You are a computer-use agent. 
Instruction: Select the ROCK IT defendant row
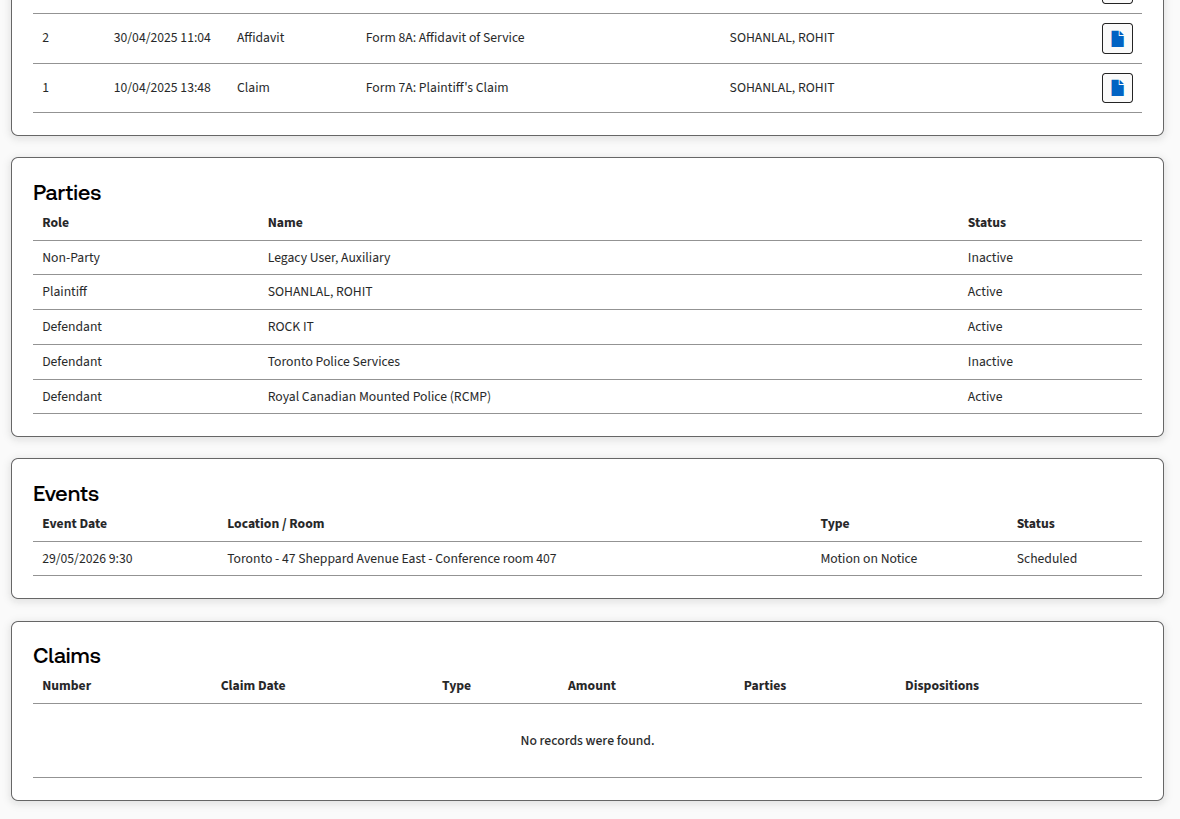pos(587,327)
